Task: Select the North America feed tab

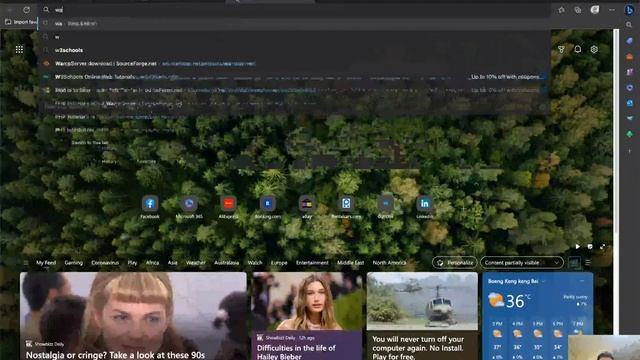Action: [389, 263]
